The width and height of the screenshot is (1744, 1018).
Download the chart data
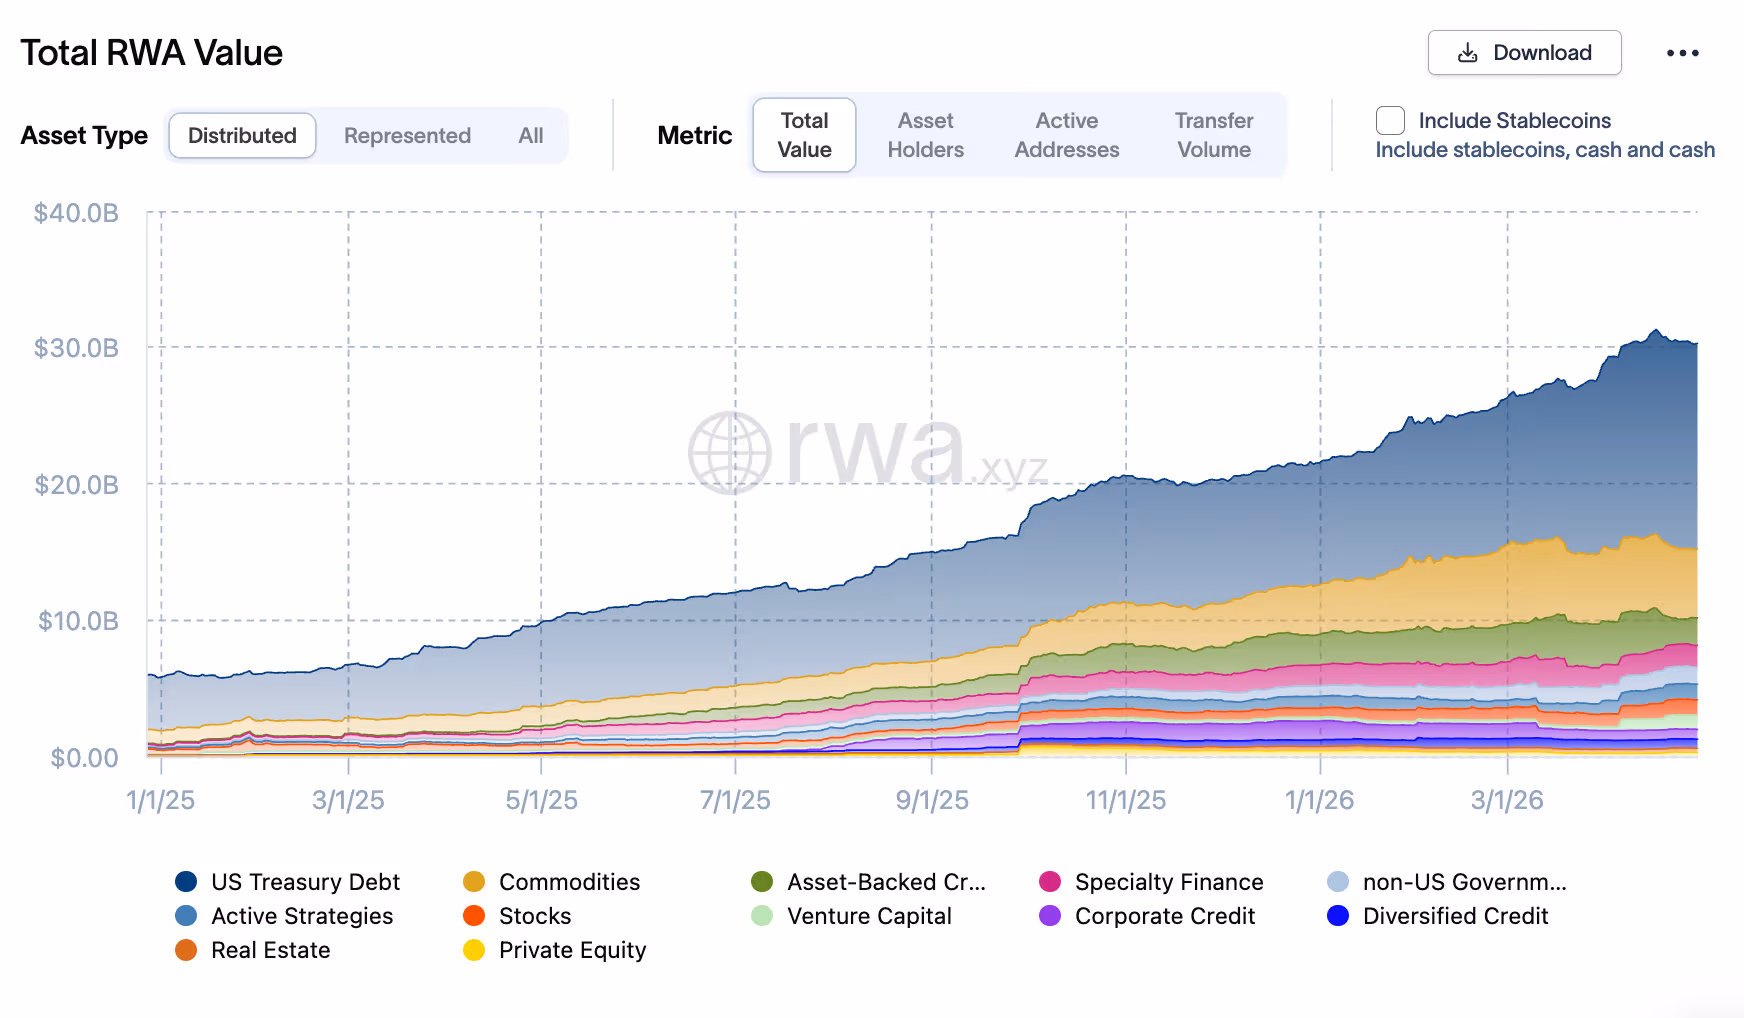point(1524,53)
